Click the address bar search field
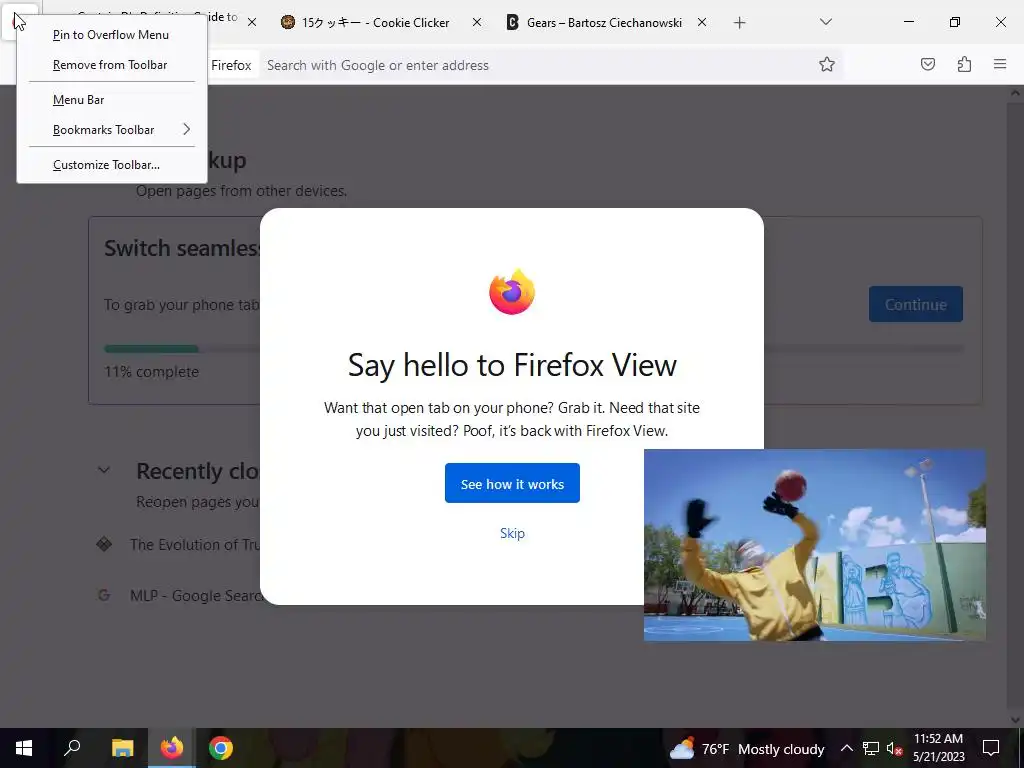This screenshot has height=768, width=1024. [x=536, y=65]
